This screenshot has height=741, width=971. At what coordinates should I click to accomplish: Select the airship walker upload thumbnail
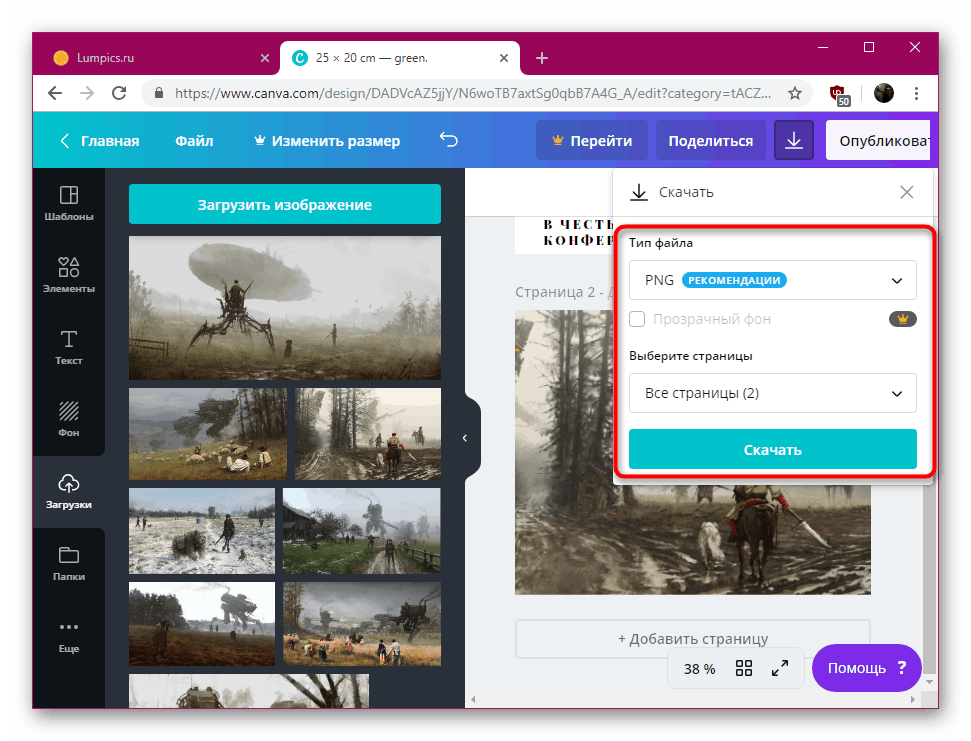[285, 308]
